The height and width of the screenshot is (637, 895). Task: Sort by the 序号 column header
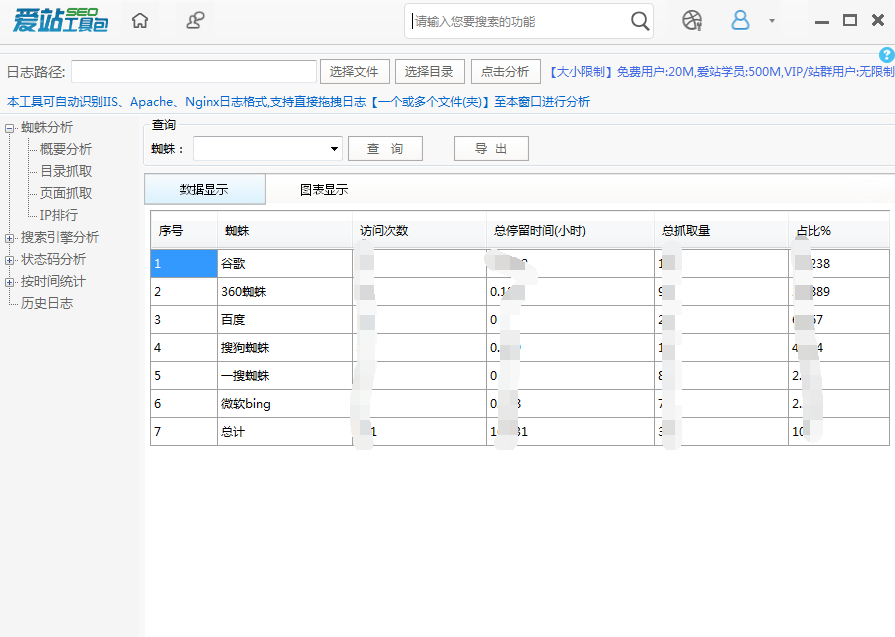coord(184,231)
